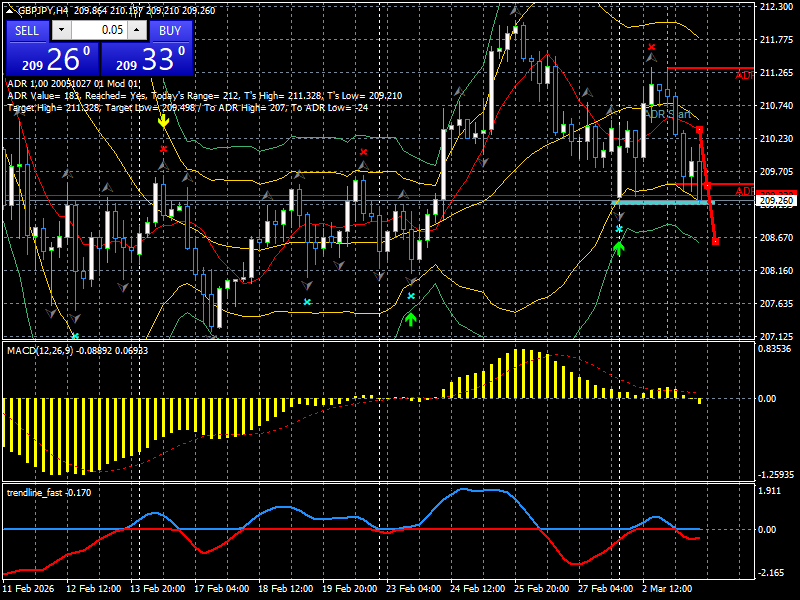Image resolution: width=800 pixels, height=600 pixels.
Task: Increase trade volume with up arrow
Action: [x=137, y=31]
